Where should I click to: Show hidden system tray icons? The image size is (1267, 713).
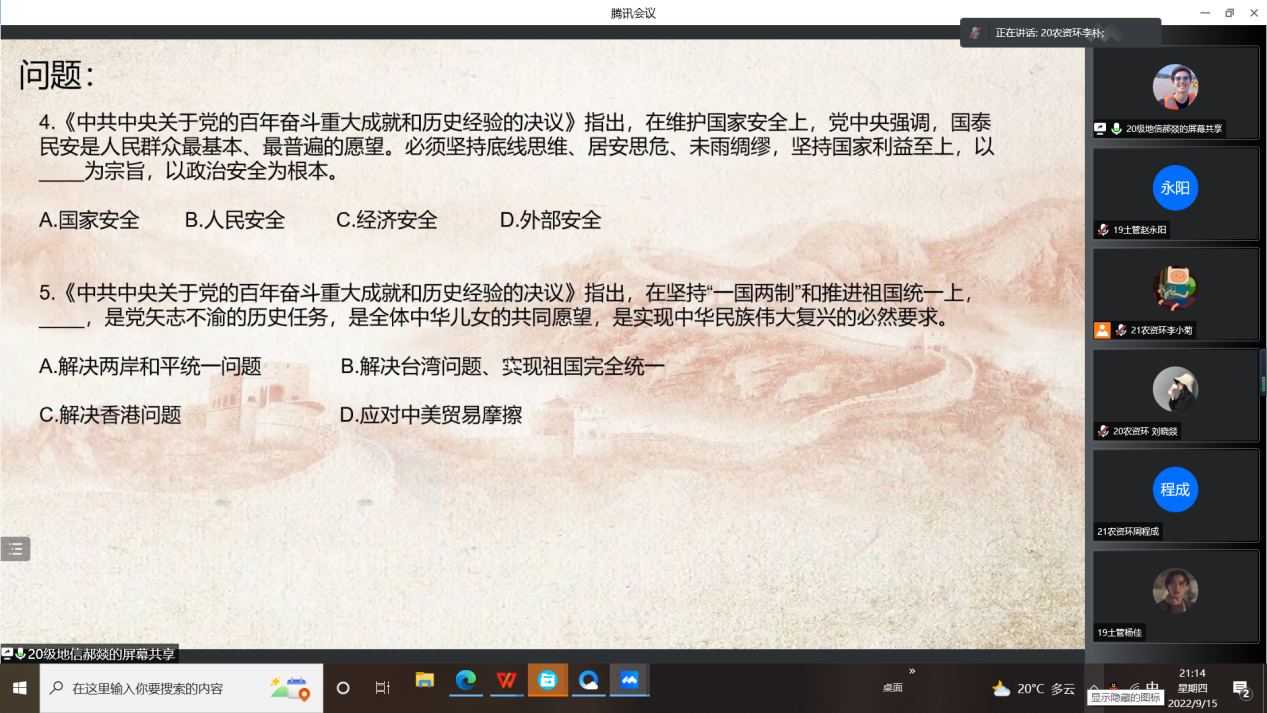click(1094, 686)
